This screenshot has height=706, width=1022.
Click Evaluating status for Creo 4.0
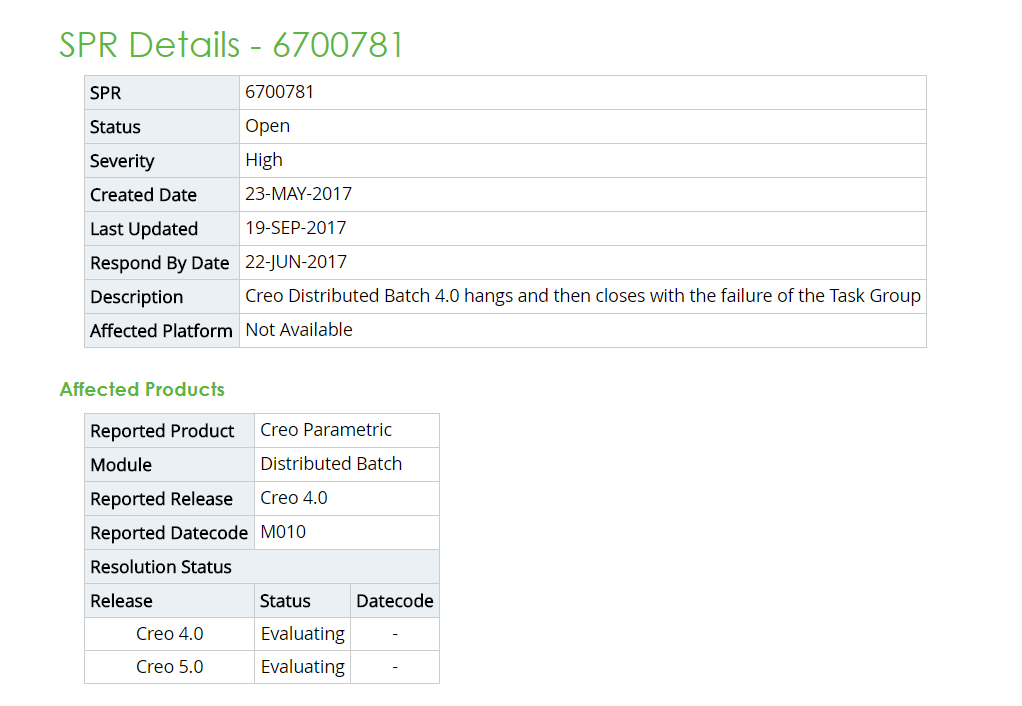click(302, 634)
